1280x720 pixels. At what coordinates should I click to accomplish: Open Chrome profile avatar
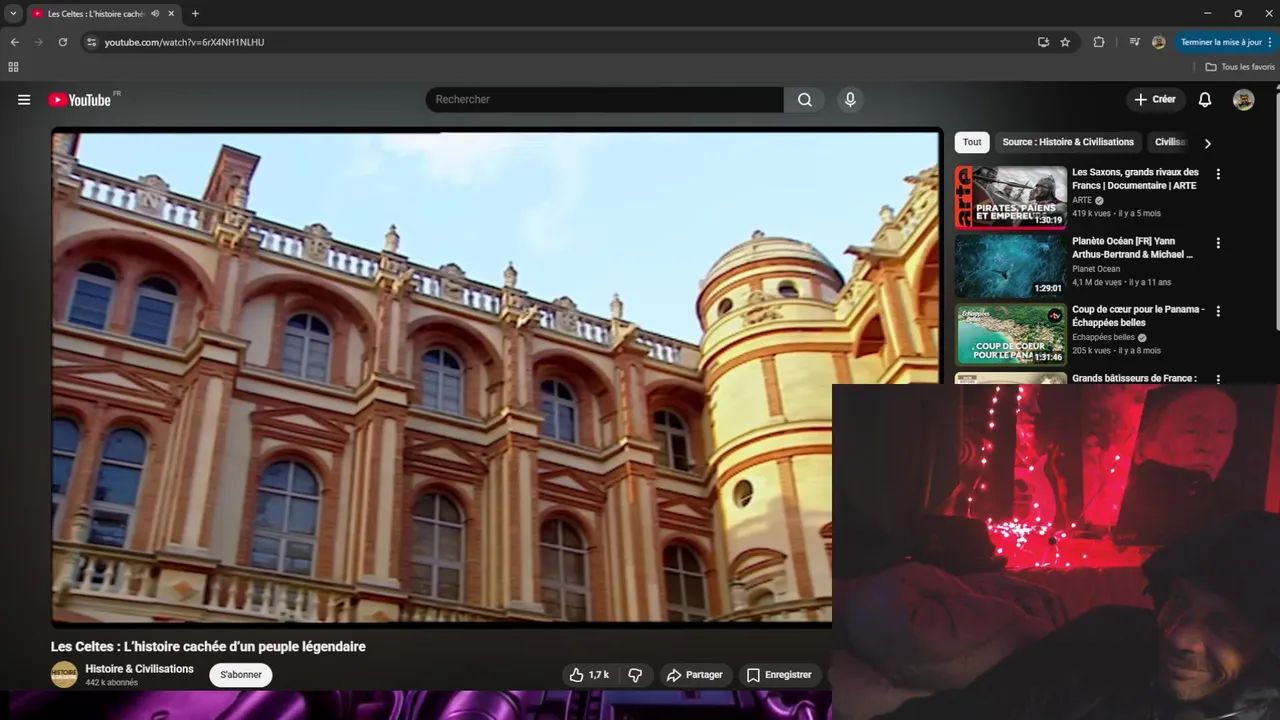coord(1159,42)
